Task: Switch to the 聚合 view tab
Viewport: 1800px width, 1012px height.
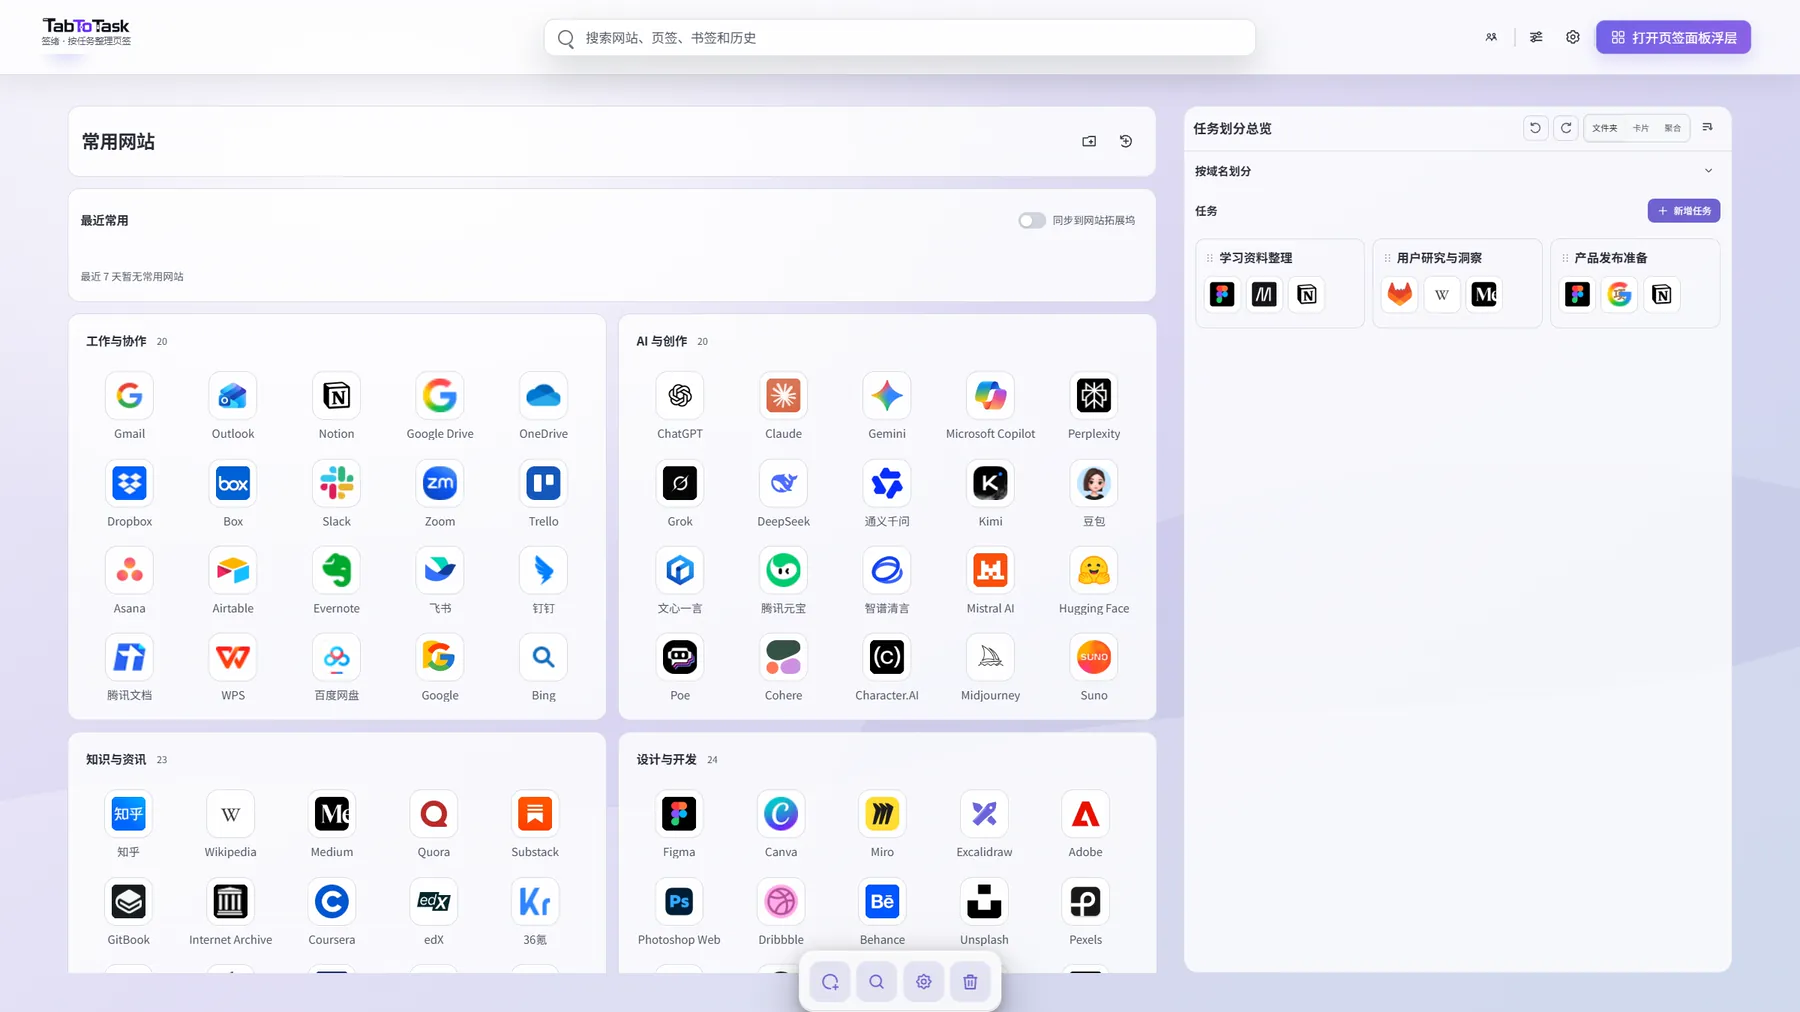Action: tap(1672, 128)
